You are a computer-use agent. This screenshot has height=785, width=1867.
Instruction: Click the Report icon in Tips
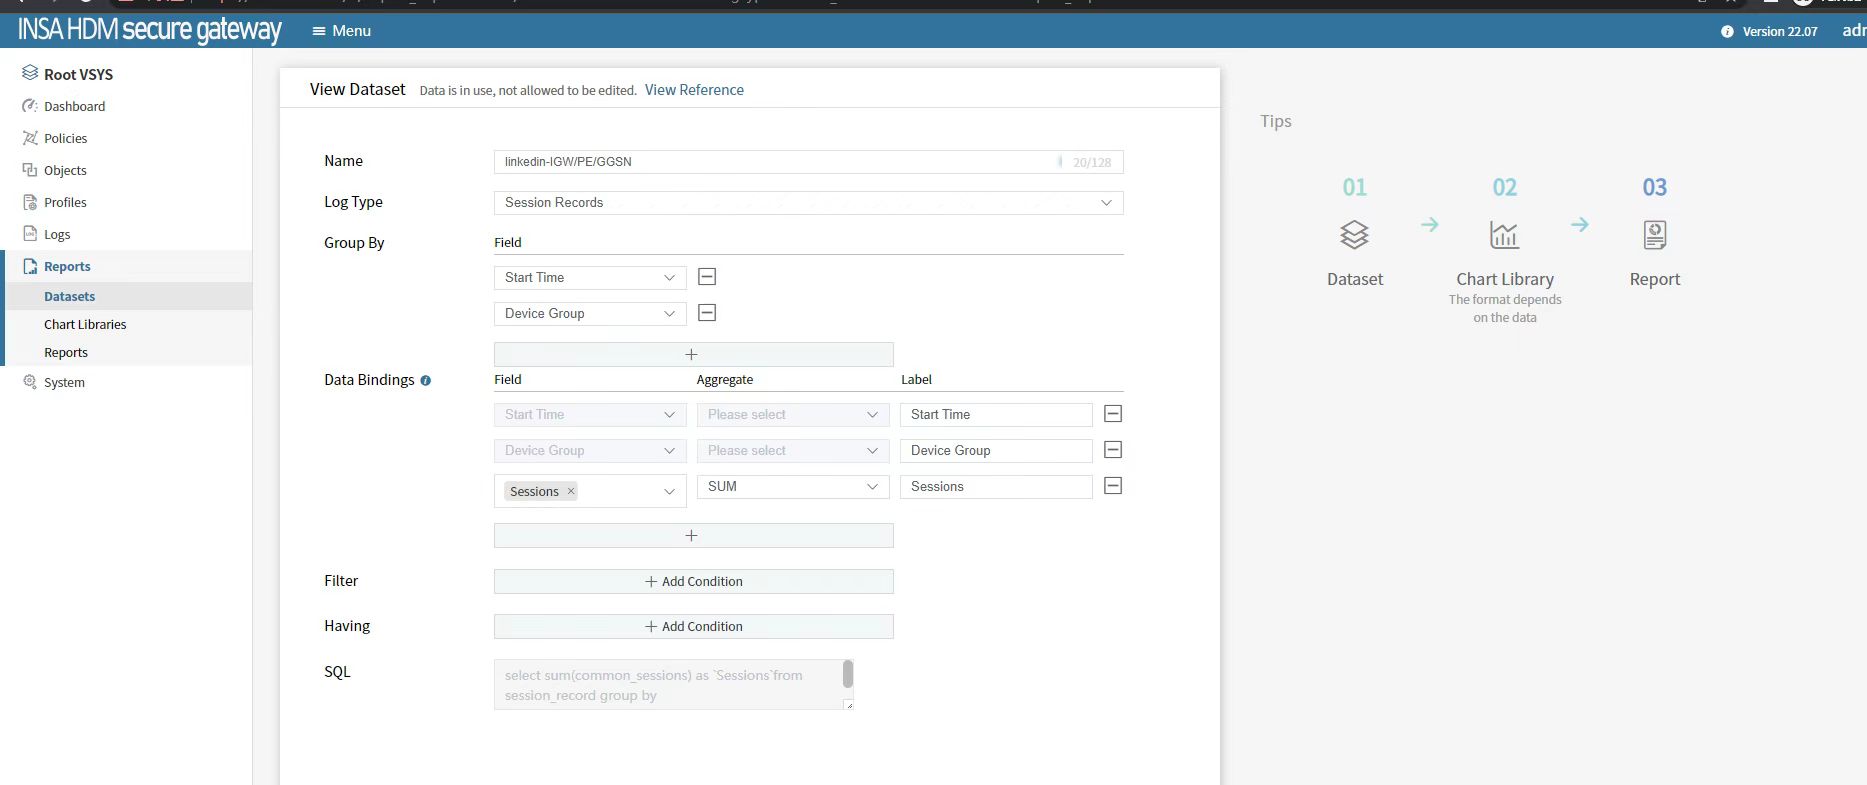(x=1654, y=235)
